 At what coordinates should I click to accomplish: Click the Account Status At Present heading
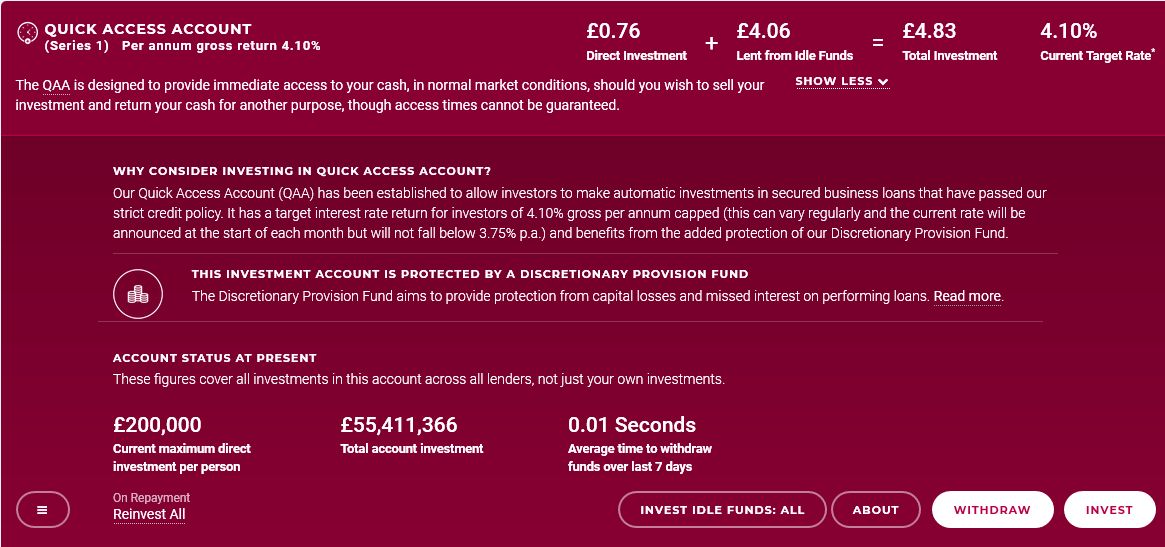coord(215,358)
